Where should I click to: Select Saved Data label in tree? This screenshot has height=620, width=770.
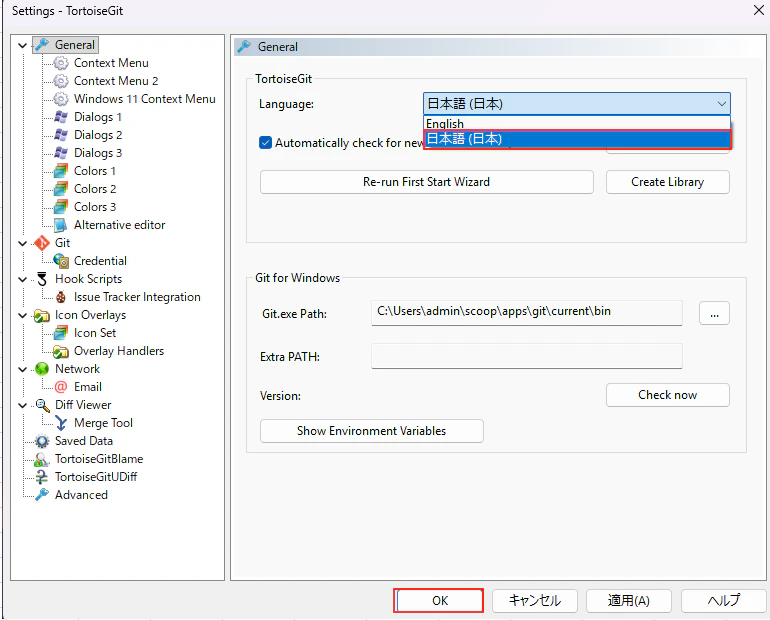click(x=83, y=441)
